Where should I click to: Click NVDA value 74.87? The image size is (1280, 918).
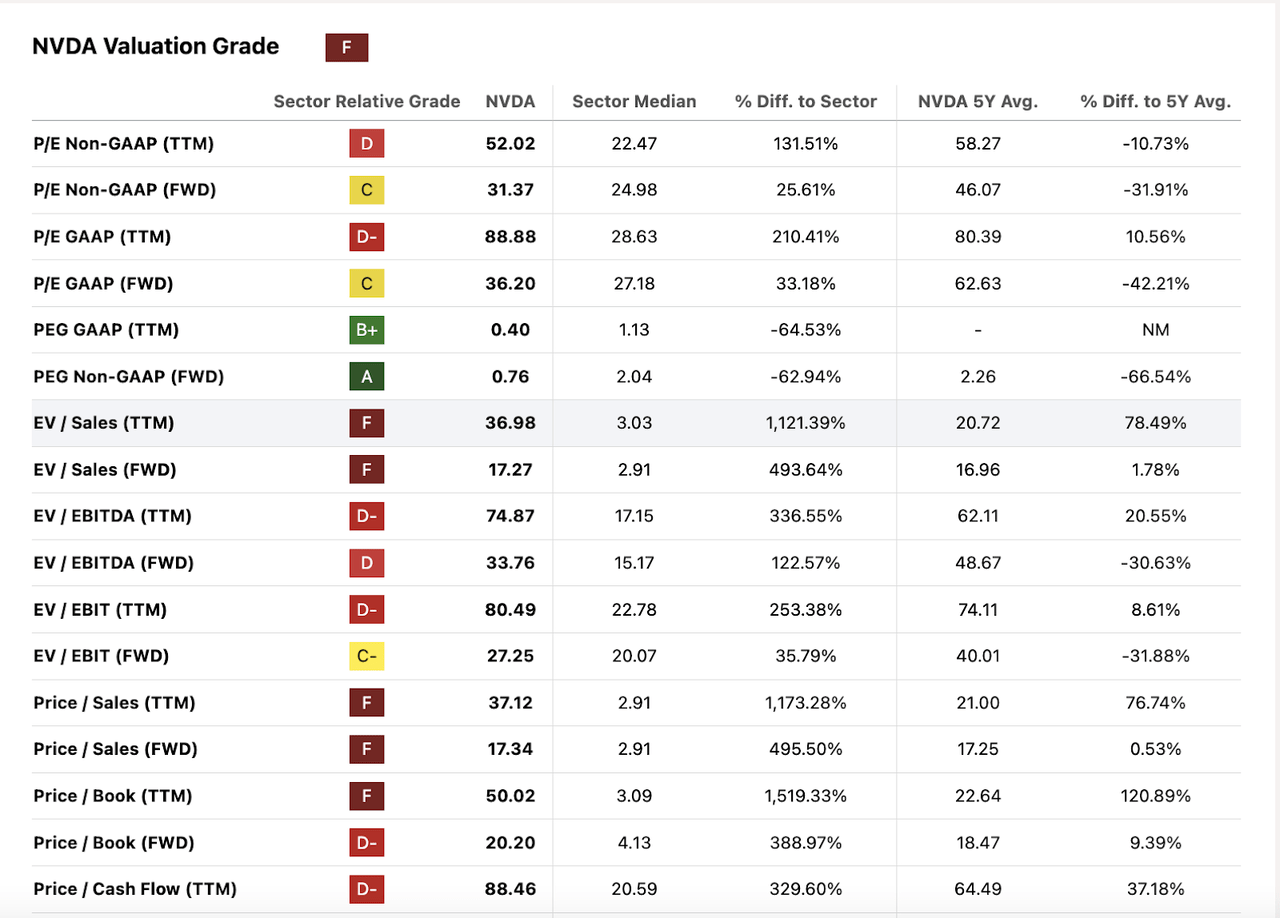click(512, 516)
